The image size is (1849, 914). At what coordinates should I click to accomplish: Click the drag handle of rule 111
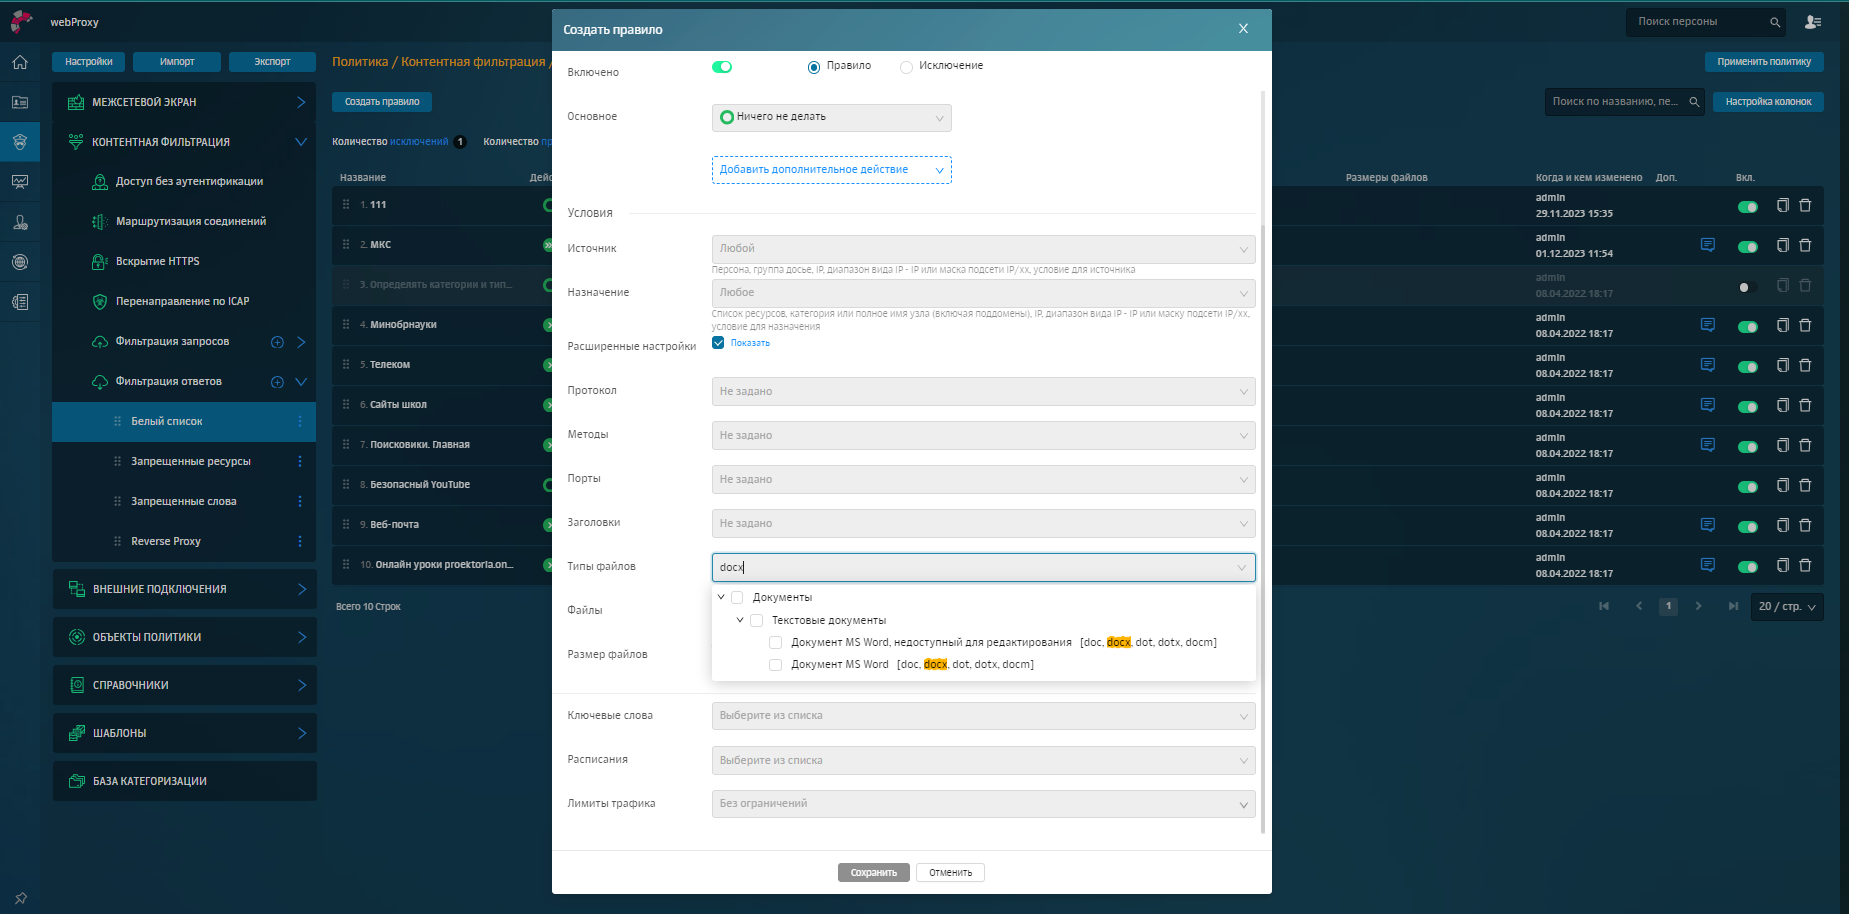pyautogui.click(x=346, y=204)
